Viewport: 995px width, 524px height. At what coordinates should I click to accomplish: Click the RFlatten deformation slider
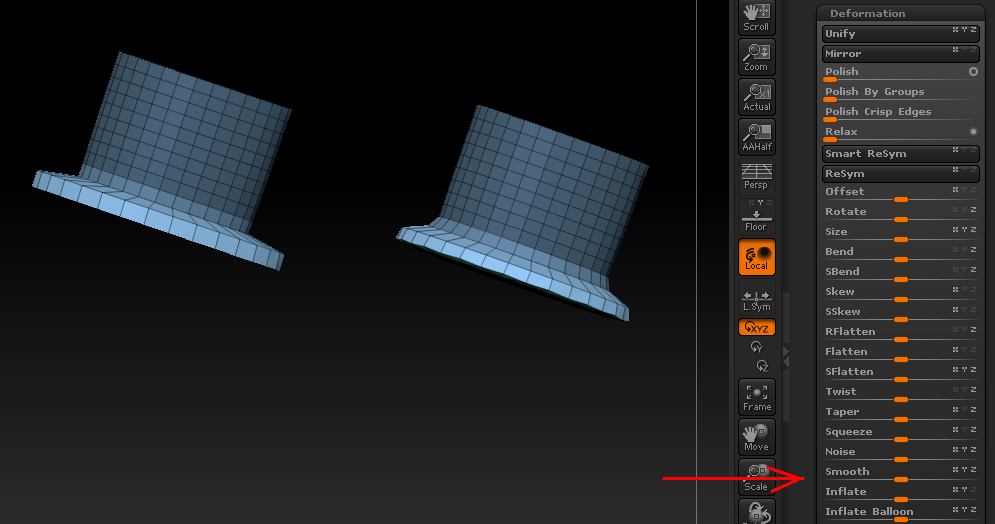tap(900, 334)
